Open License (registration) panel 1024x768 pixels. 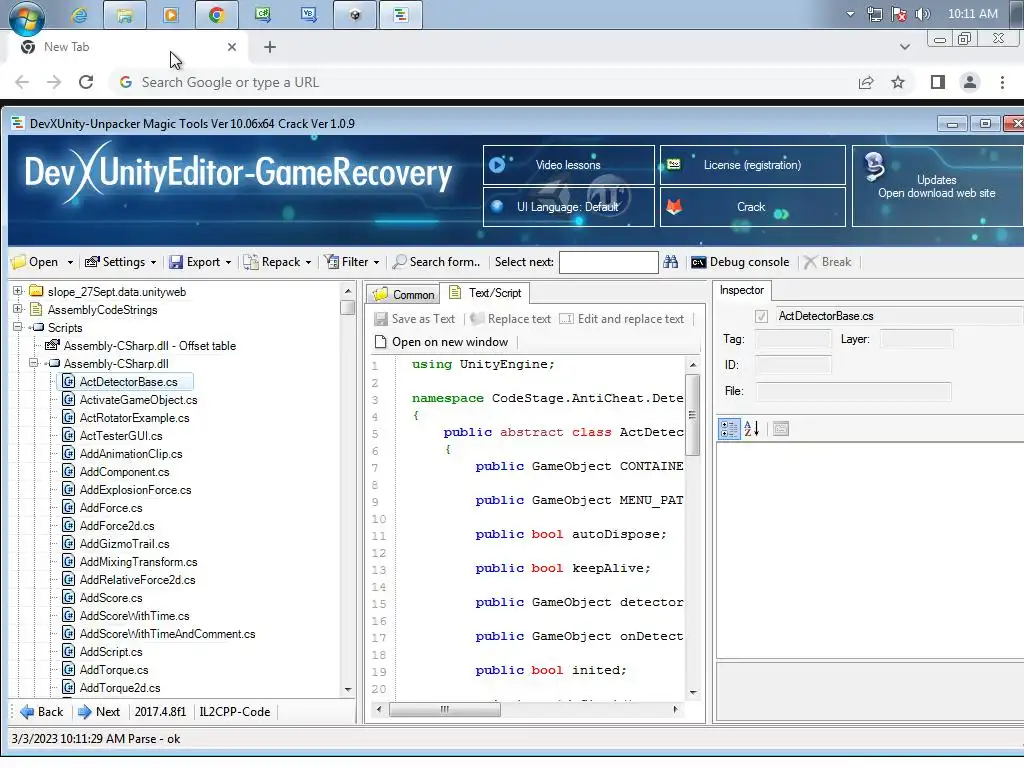(x=752, y=165)
